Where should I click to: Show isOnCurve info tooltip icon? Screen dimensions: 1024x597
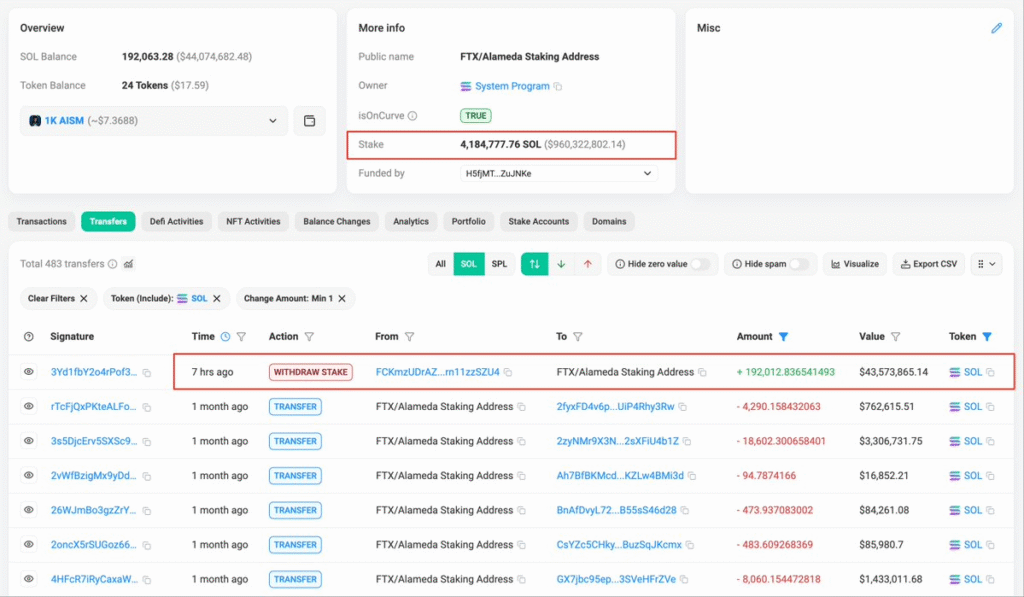click(x=412, y=116)
